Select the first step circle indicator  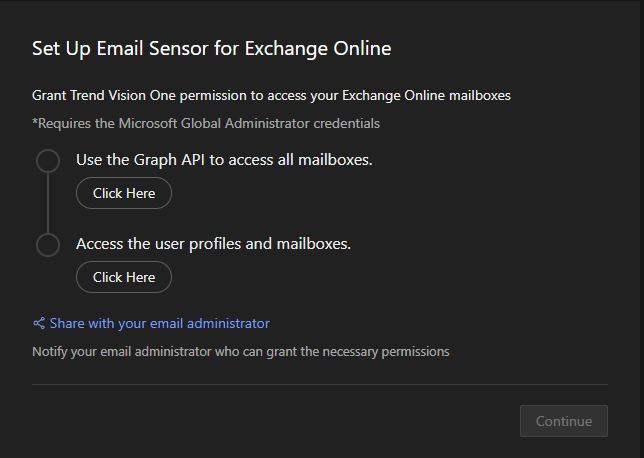(x=47, y=161)
